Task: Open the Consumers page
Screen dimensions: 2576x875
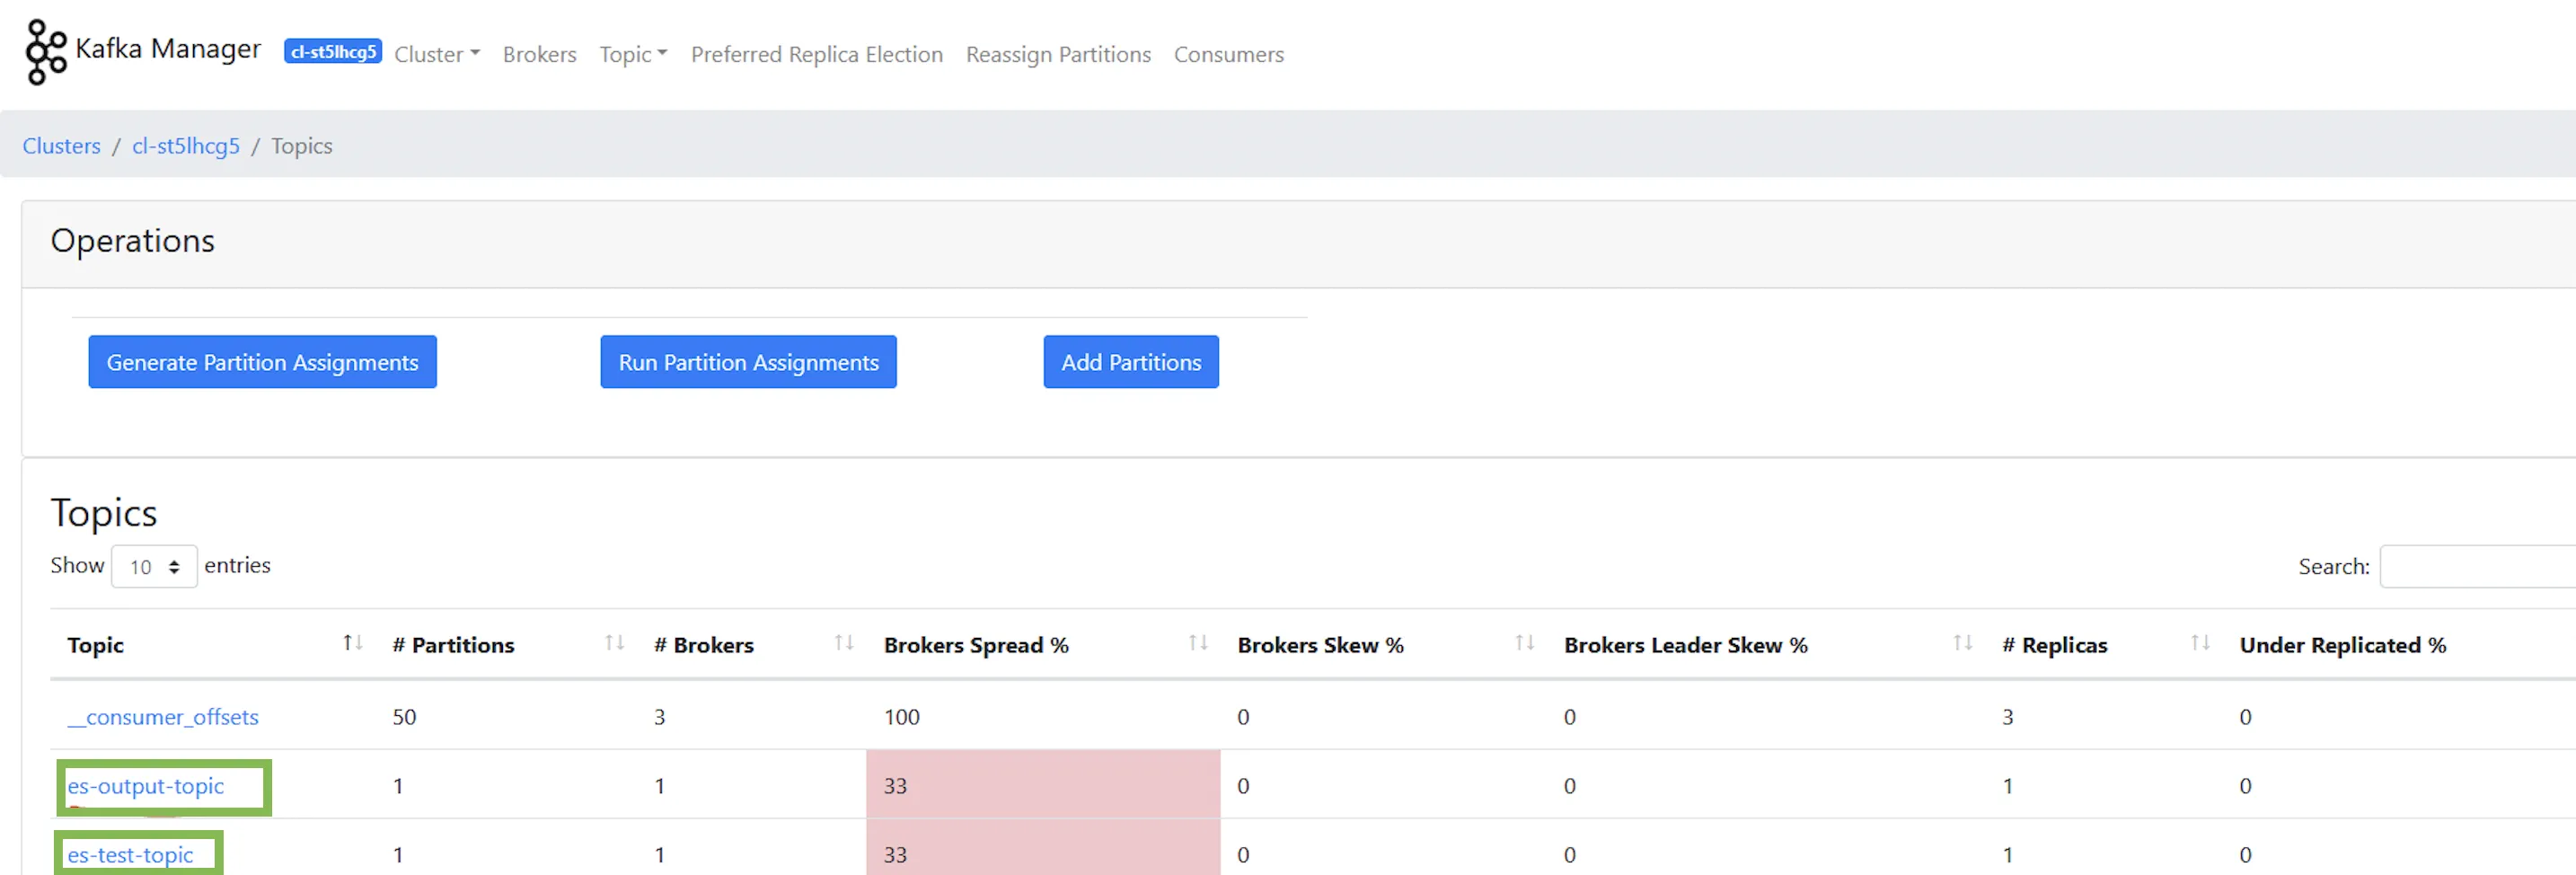Action: [1228, 54]
